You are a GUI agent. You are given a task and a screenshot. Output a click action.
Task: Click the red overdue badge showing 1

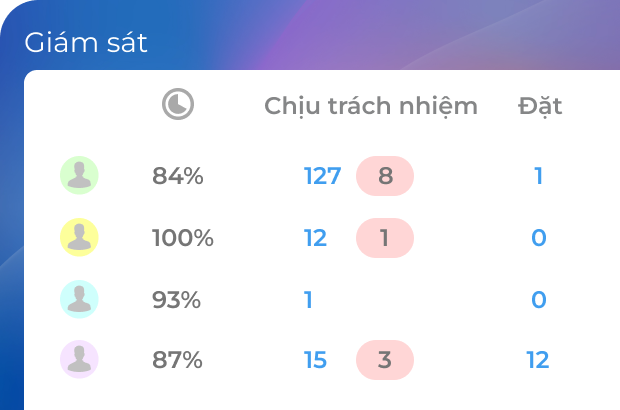[x=385, y=238]
